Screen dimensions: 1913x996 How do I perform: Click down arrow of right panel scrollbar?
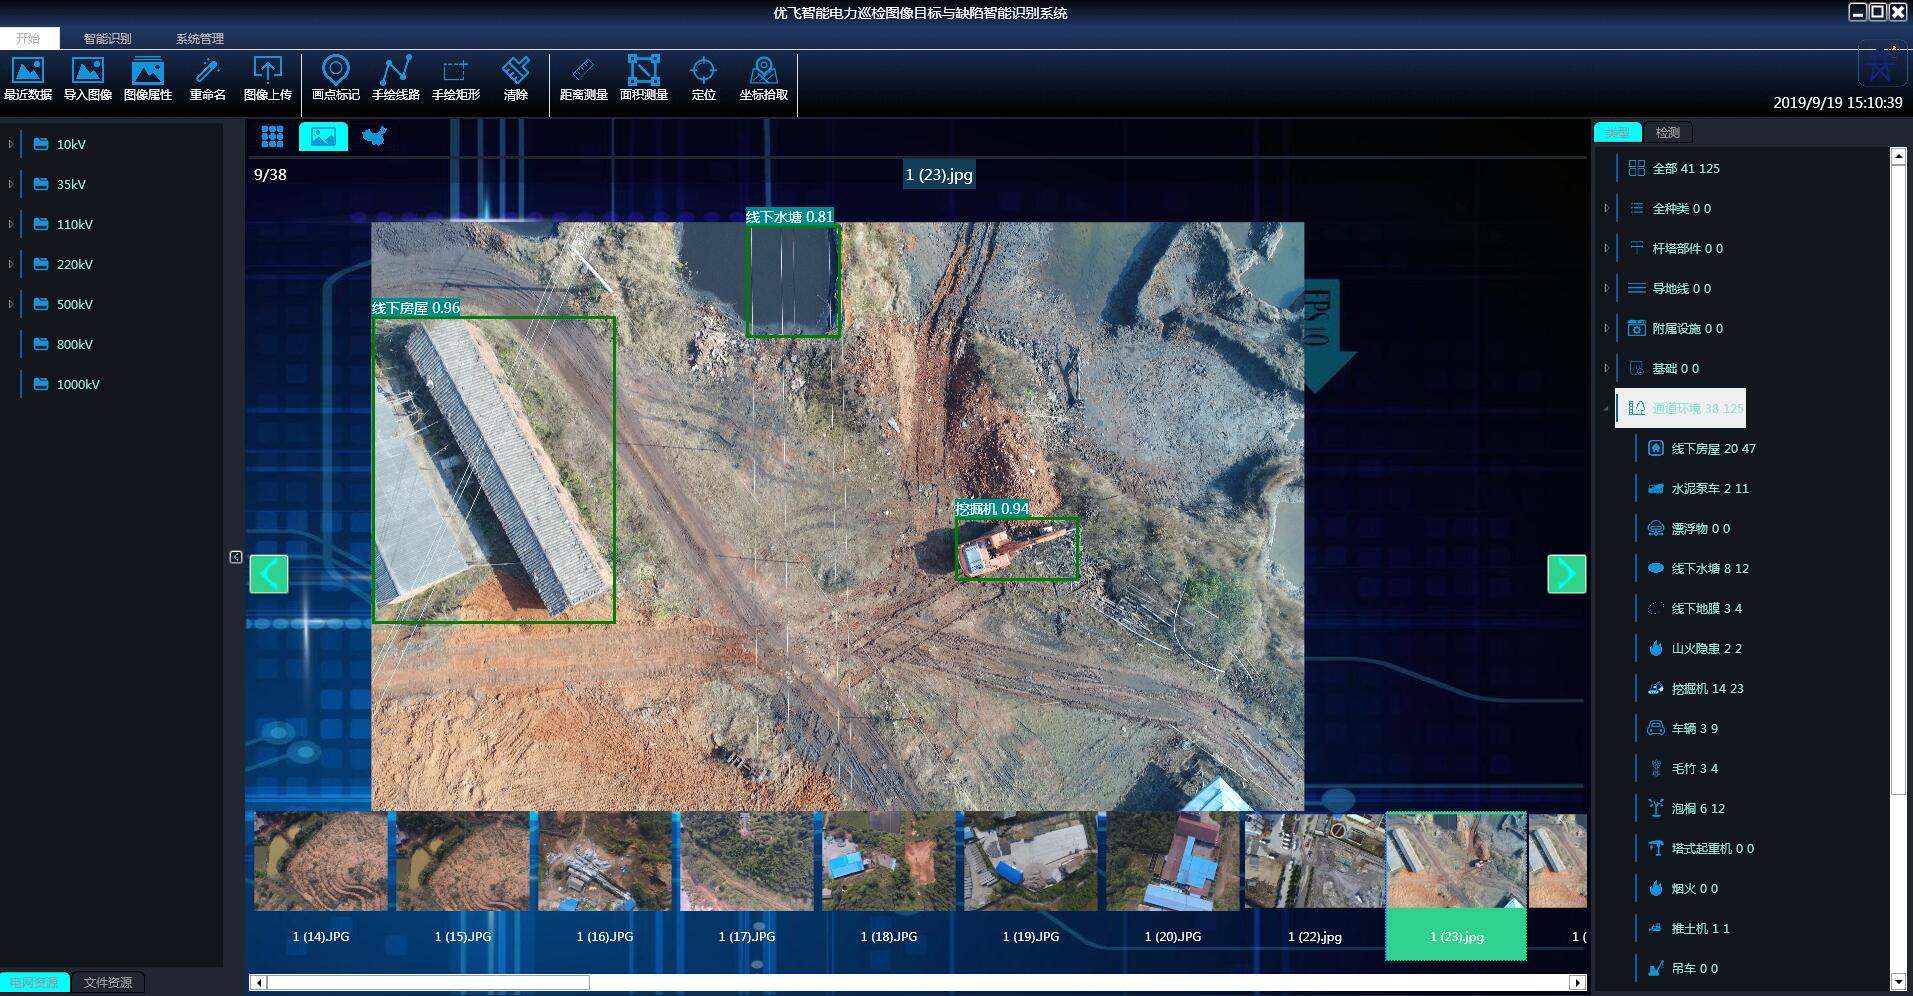(1899, 982)
